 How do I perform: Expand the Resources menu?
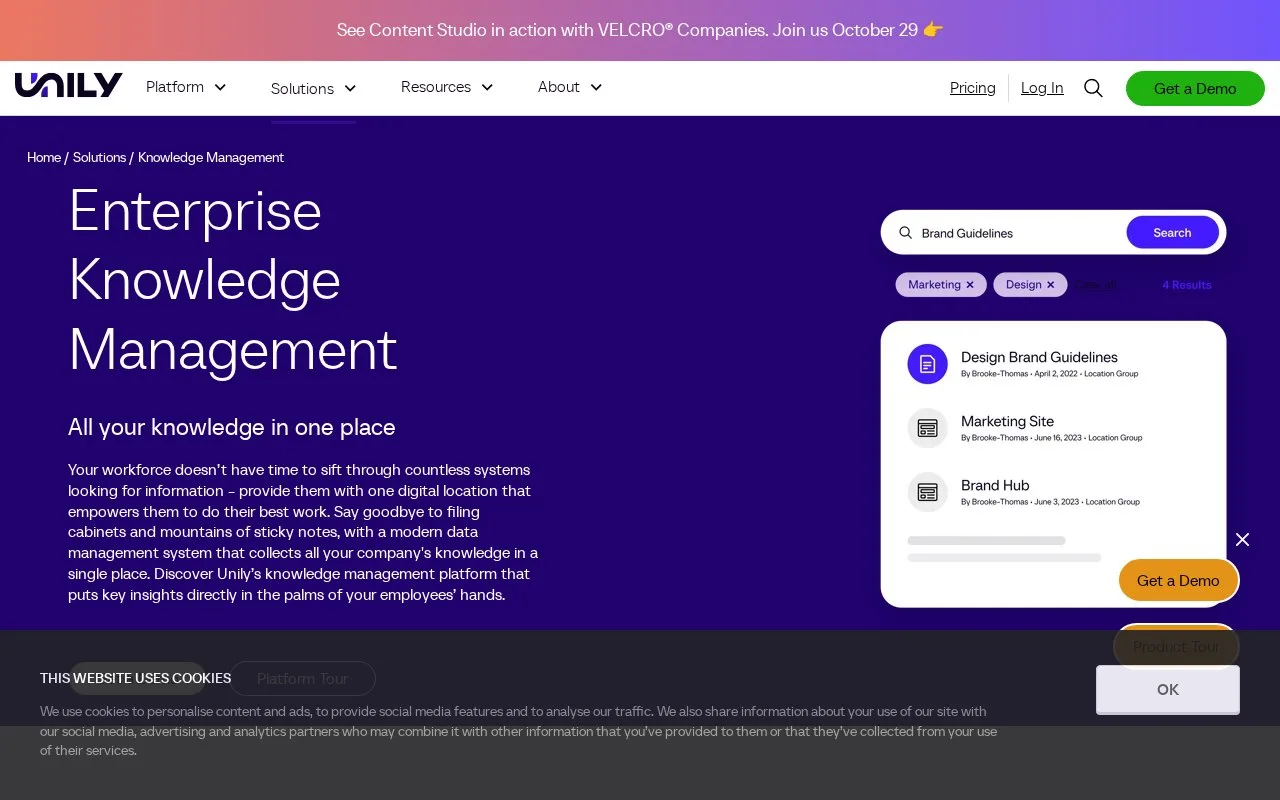click(x=447, y=87)
